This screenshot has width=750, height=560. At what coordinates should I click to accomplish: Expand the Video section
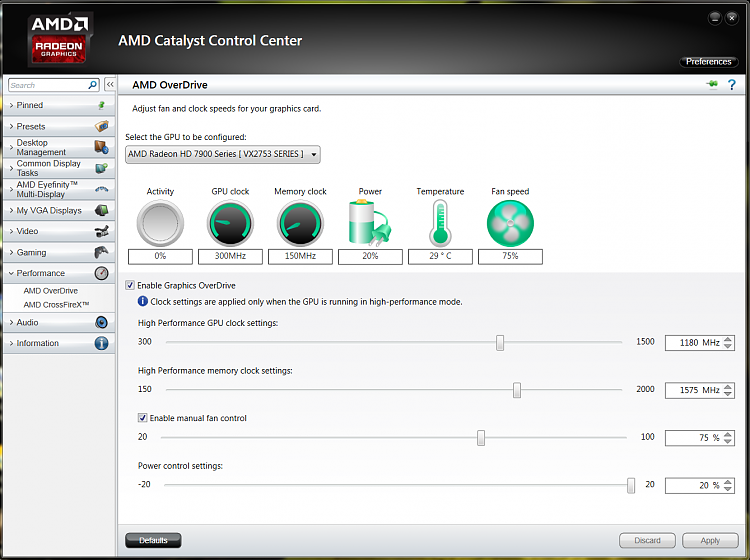pyautogui.click(x=59, y=231)
